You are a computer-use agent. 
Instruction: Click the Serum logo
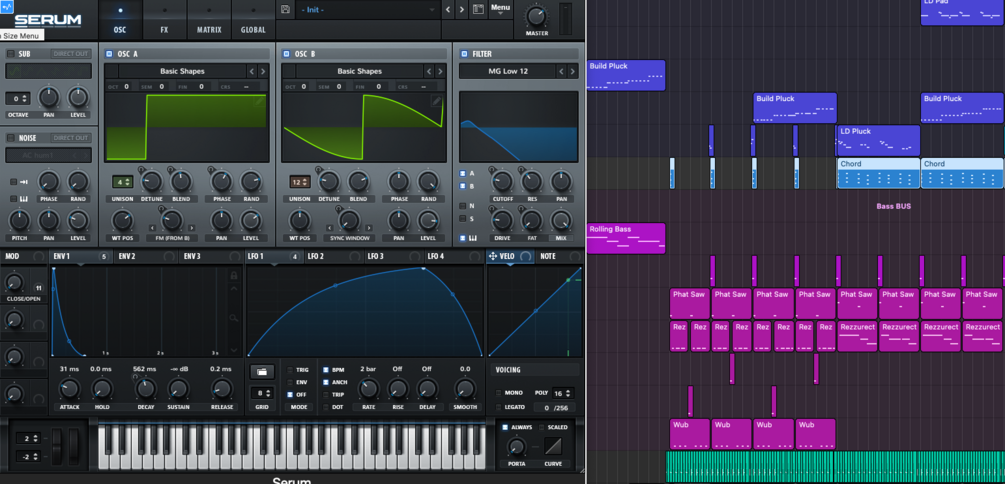(48, 20)
